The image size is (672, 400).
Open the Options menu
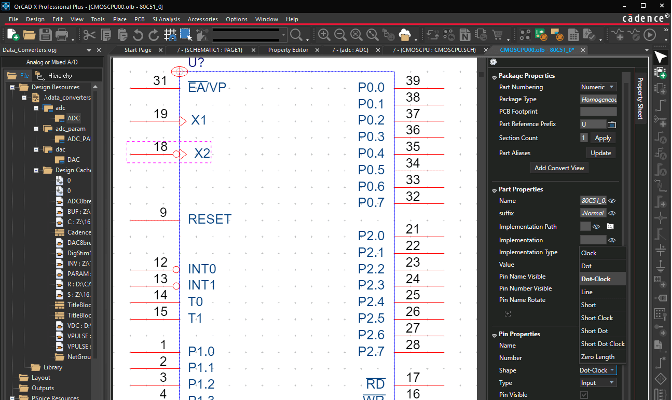click(x=237, y=19)
